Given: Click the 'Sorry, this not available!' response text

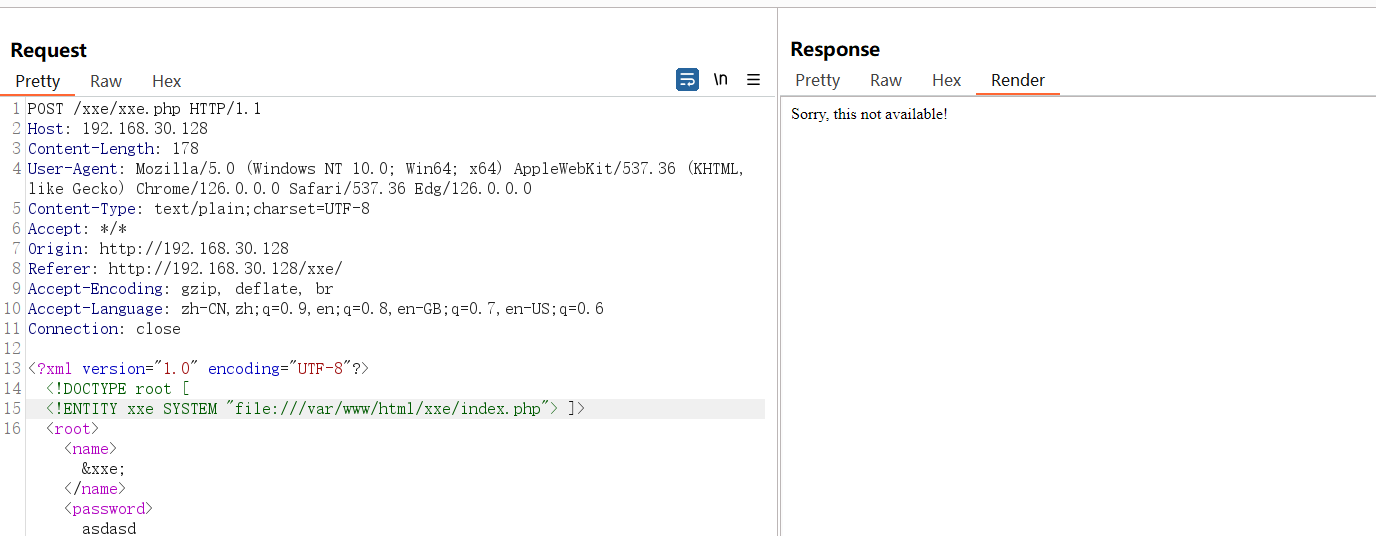Looking at the screenshot, I should click(x=869, y=114).
